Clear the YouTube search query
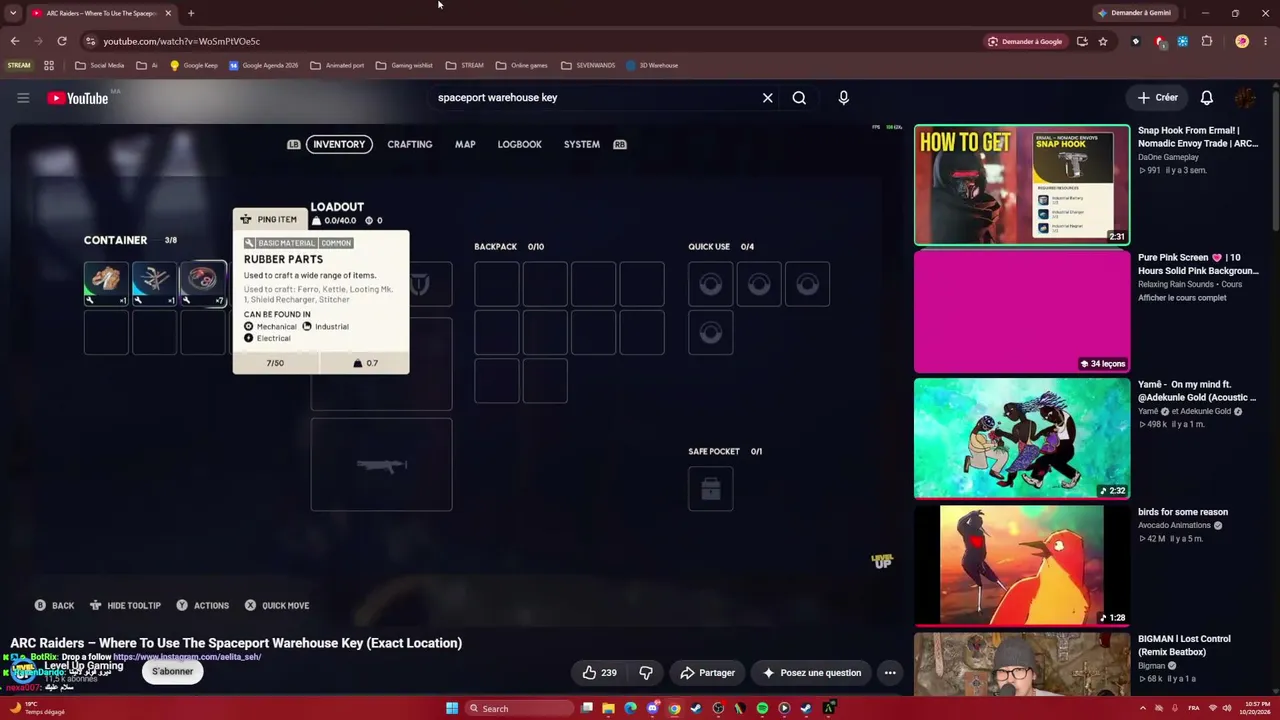Screen dimensions: 1280x720 pos(767,98)
